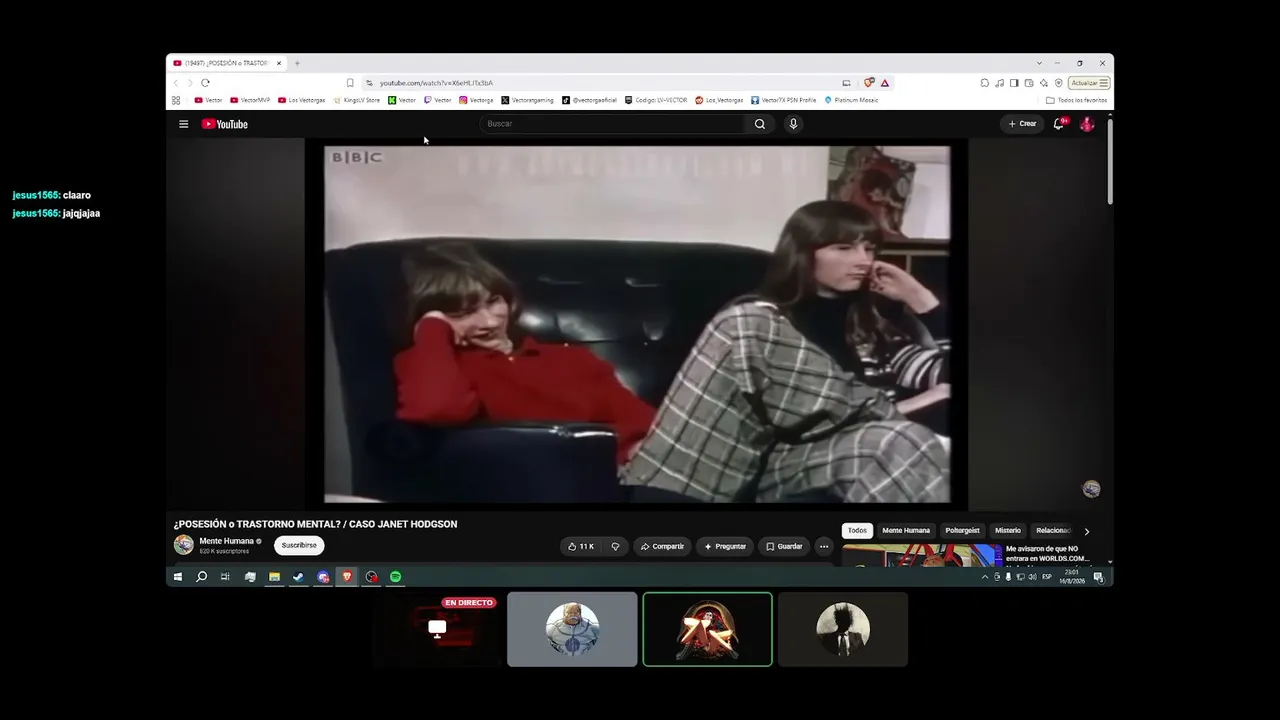Open the tab search chevron
The width and height of the screenshot is (1280, 720).
(x=1039, y=63)
